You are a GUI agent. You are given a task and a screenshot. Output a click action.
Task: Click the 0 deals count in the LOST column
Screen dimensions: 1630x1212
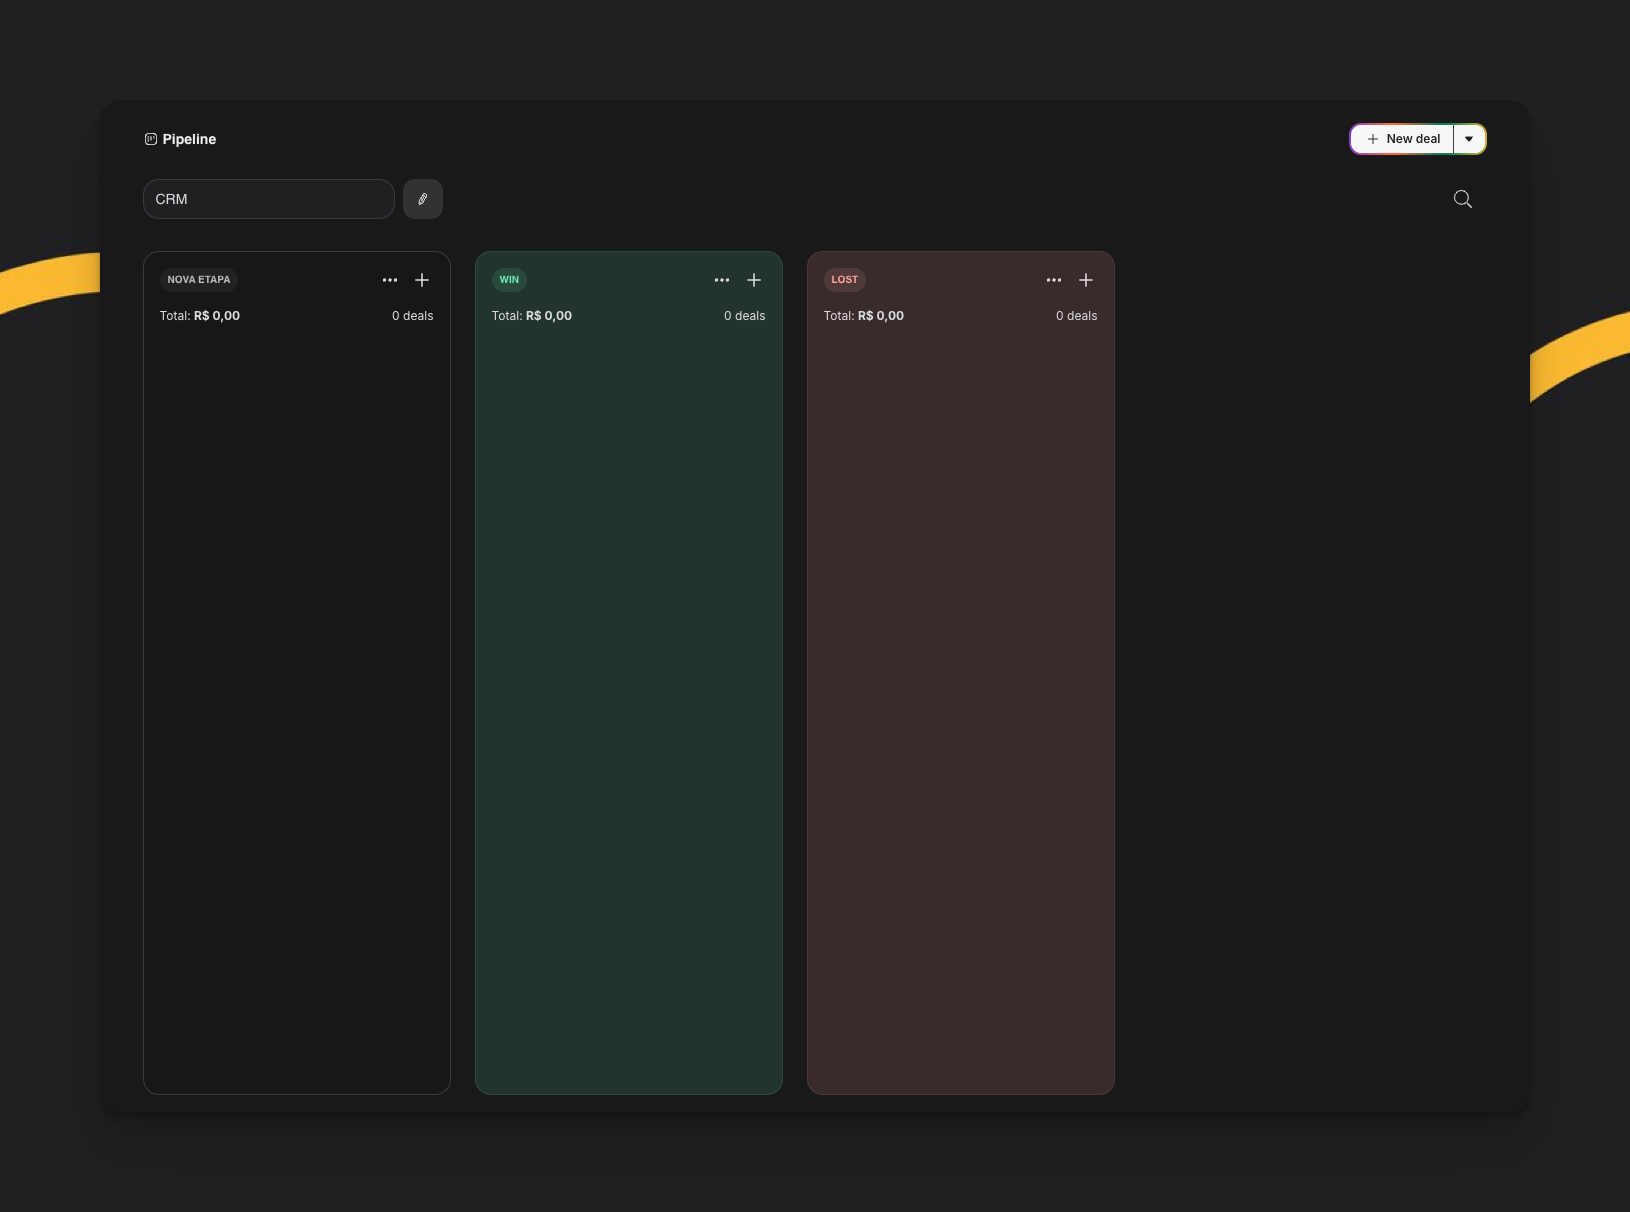tap(1076, 316)
